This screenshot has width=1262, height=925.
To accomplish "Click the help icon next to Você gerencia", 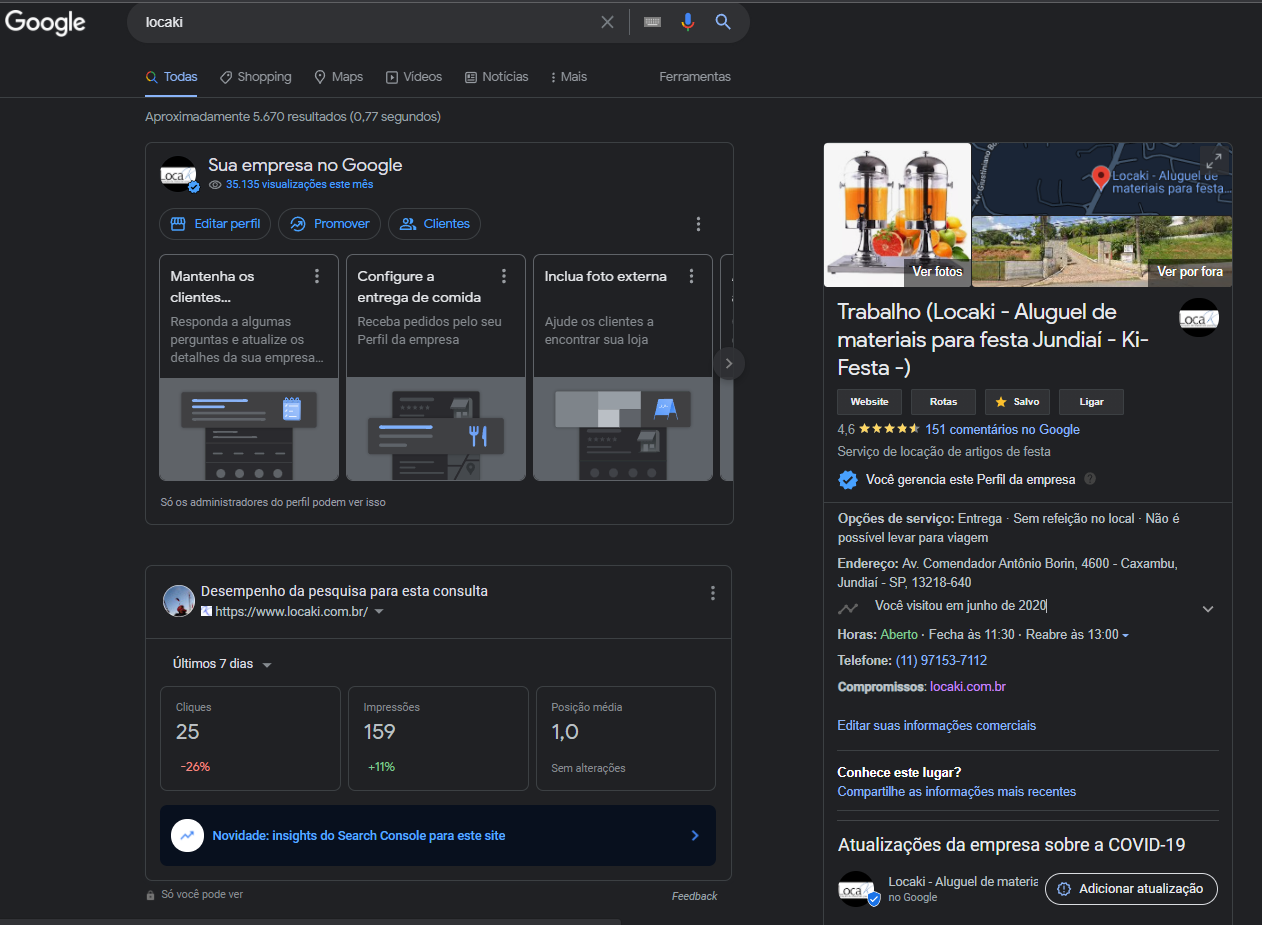I will coord(1090,479).
